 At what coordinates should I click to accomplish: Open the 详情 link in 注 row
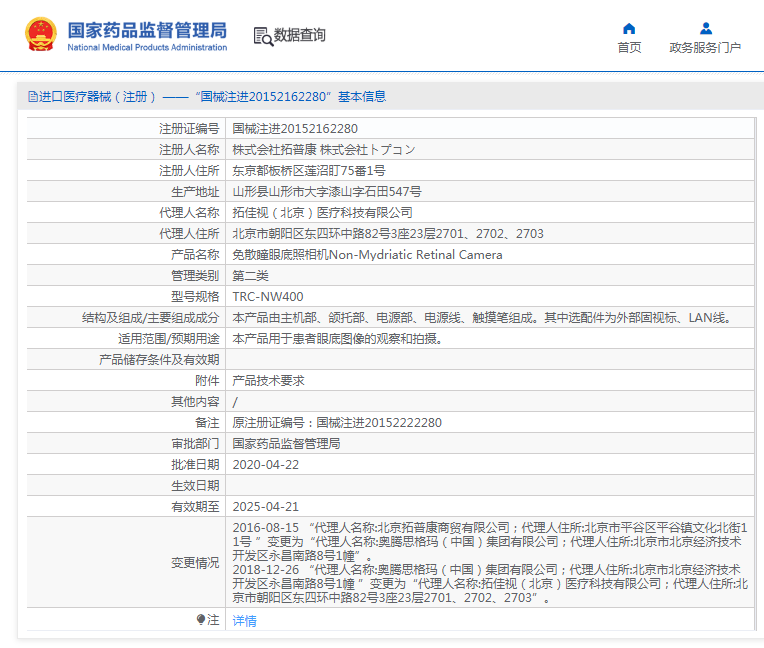[x=244, y=621]
